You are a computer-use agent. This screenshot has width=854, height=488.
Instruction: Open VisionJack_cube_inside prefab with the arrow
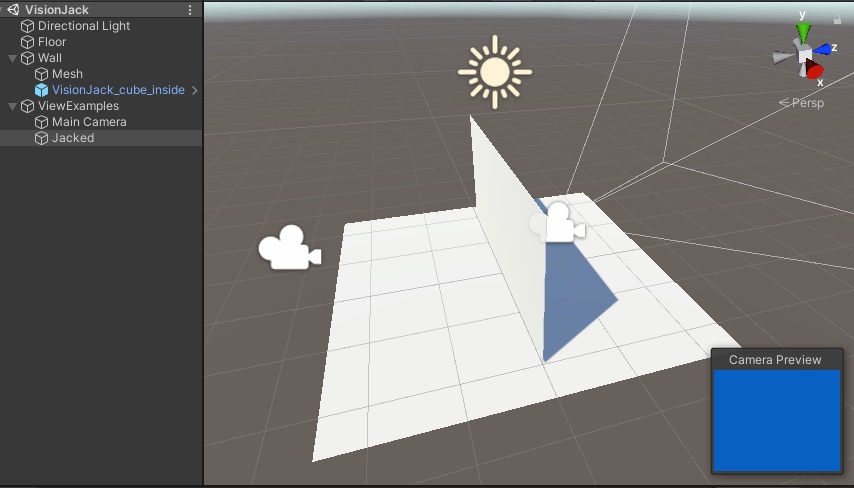pos(194,90)
